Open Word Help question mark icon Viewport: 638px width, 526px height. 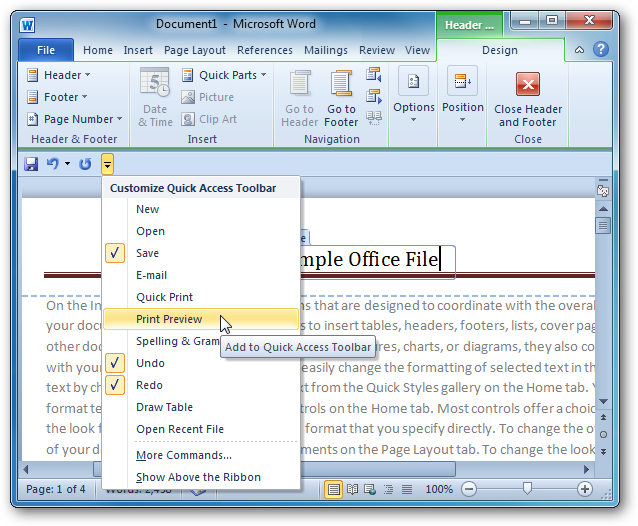[x=601, y=49]
